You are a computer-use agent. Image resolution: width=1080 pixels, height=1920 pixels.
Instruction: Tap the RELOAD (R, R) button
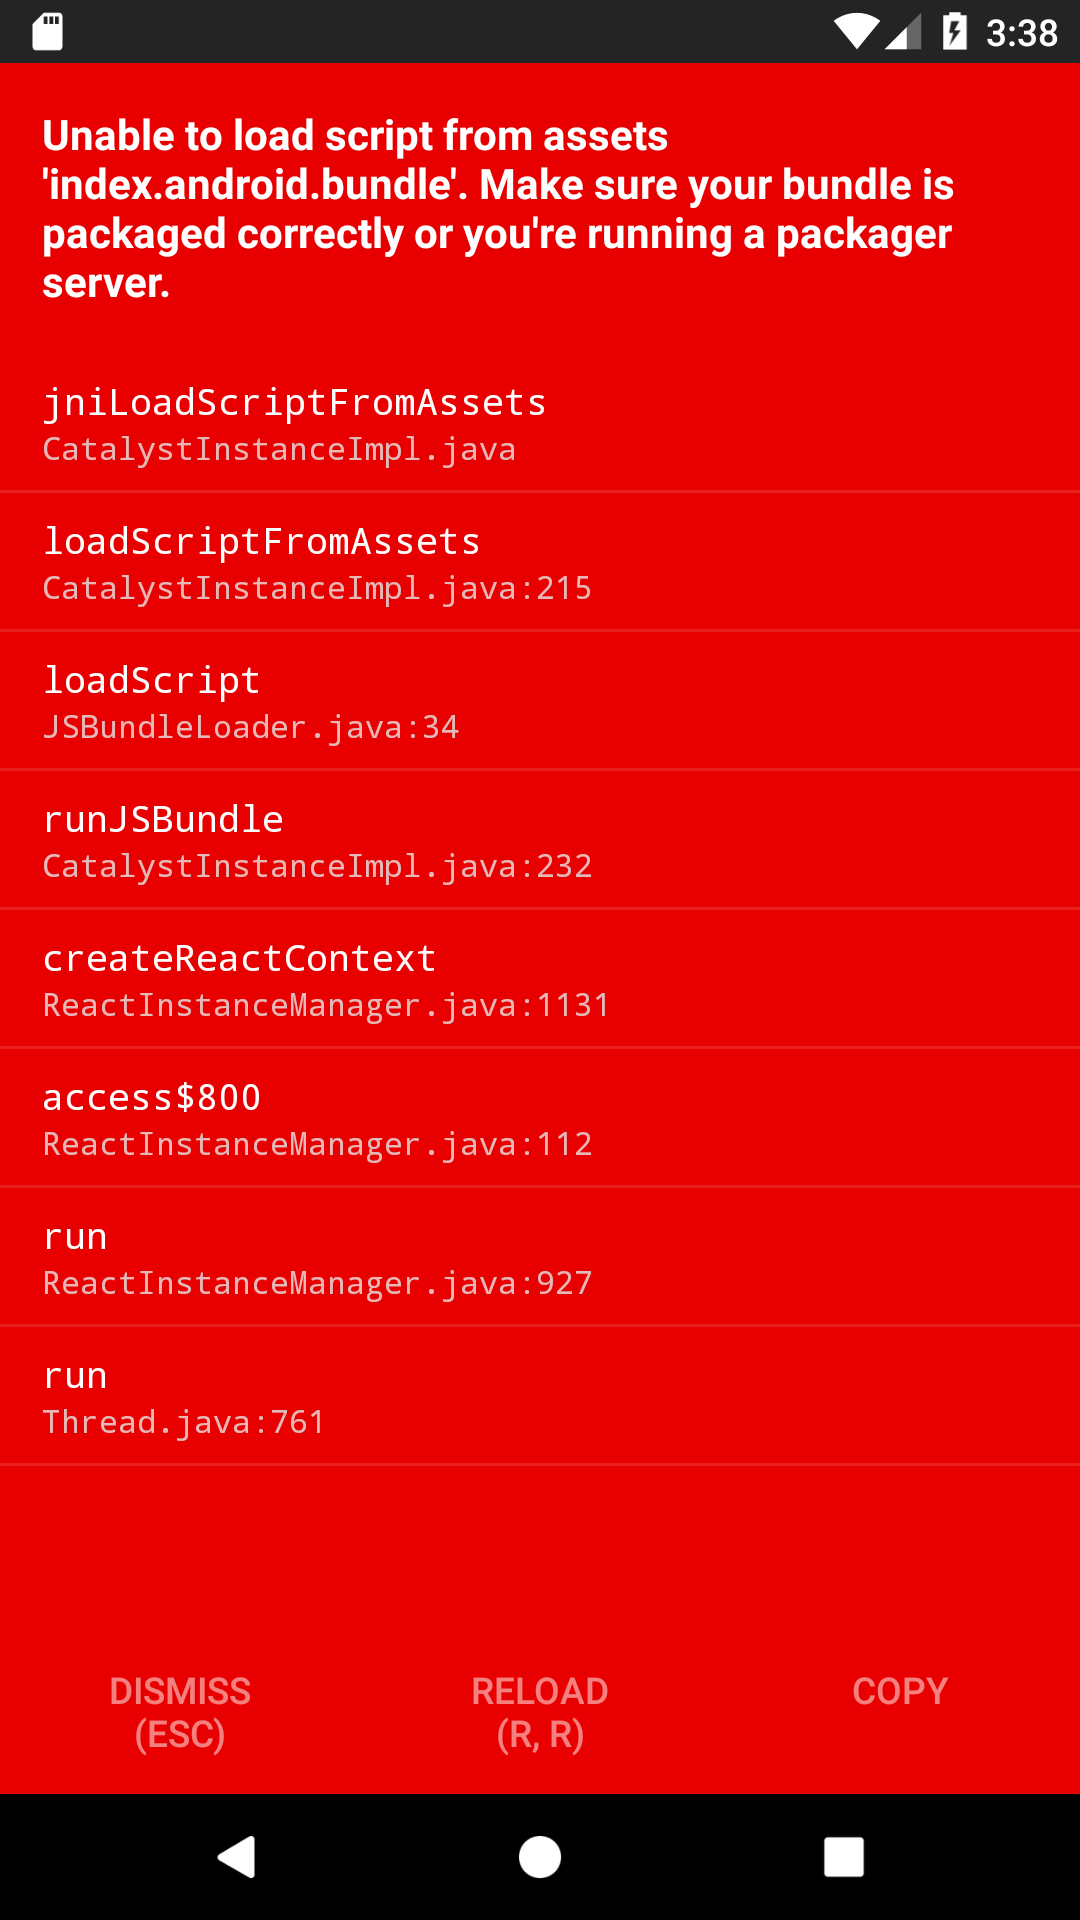(x=540, y=1712)
